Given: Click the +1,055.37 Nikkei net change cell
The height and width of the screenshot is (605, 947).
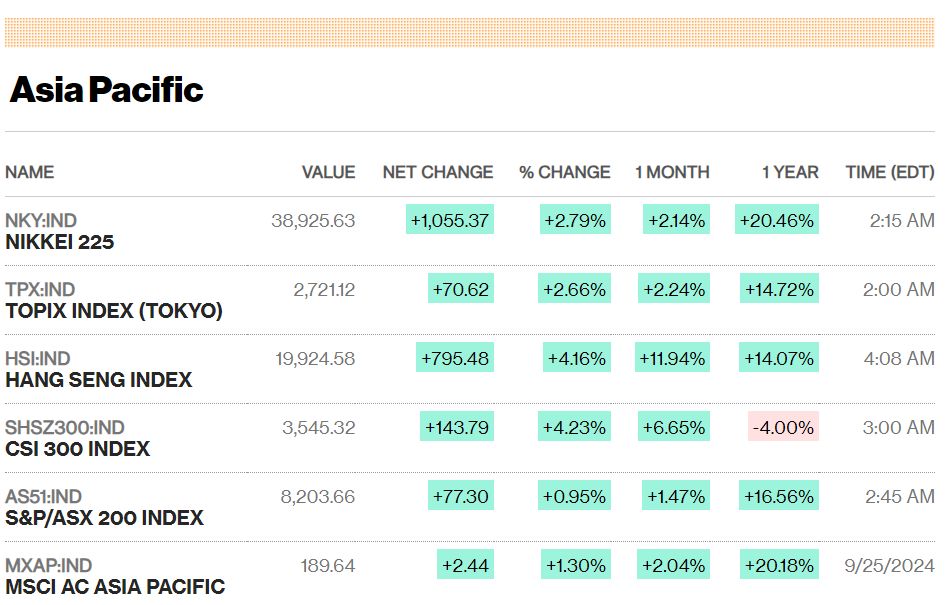Looking at the screenshot, I should (450, 219).
